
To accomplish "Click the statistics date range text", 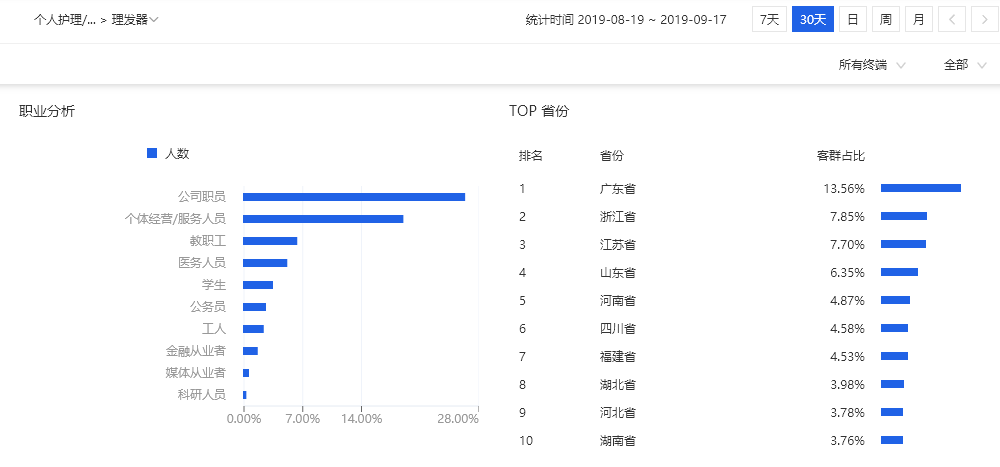I will pyautogui.click(x=625, y=19).
